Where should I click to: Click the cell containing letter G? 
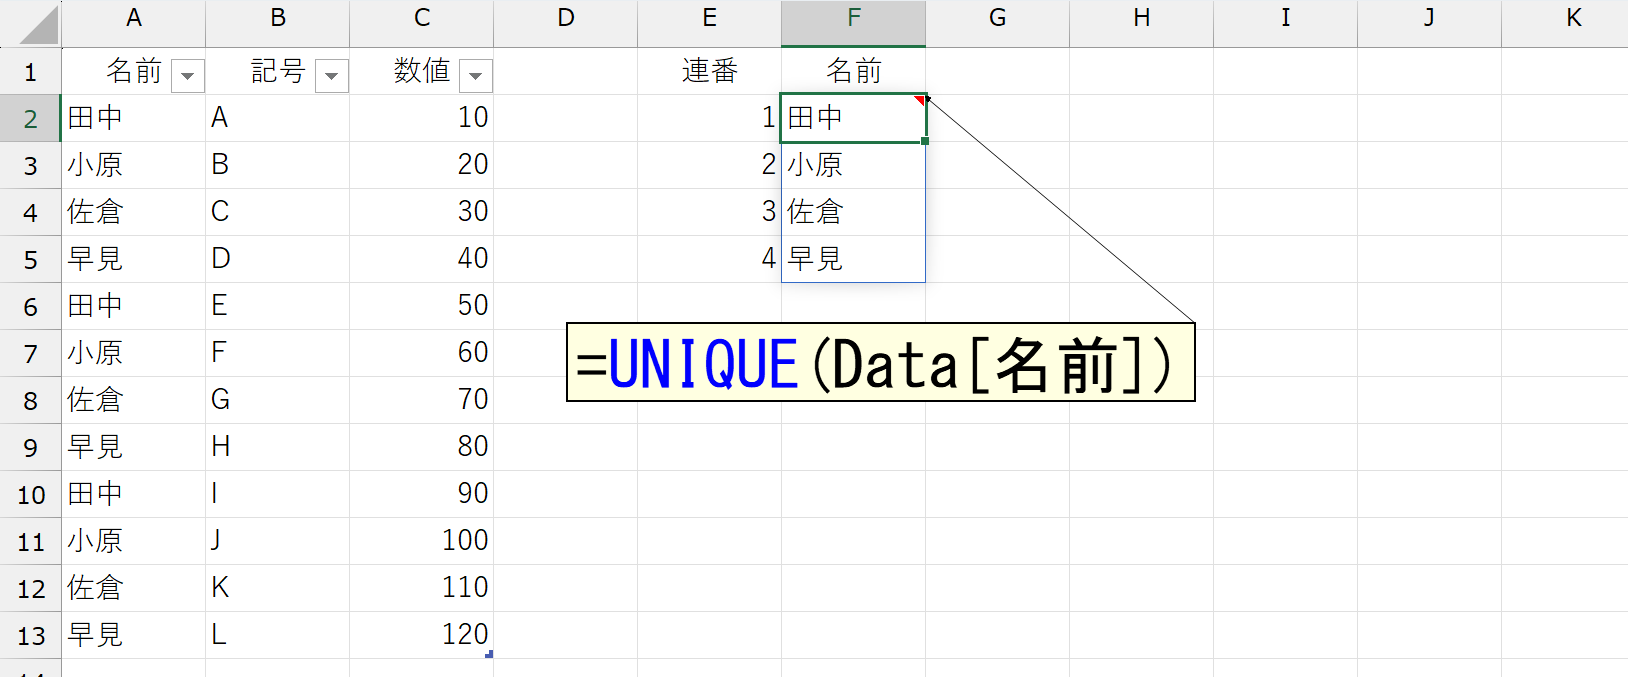click(x=278, y=400)
